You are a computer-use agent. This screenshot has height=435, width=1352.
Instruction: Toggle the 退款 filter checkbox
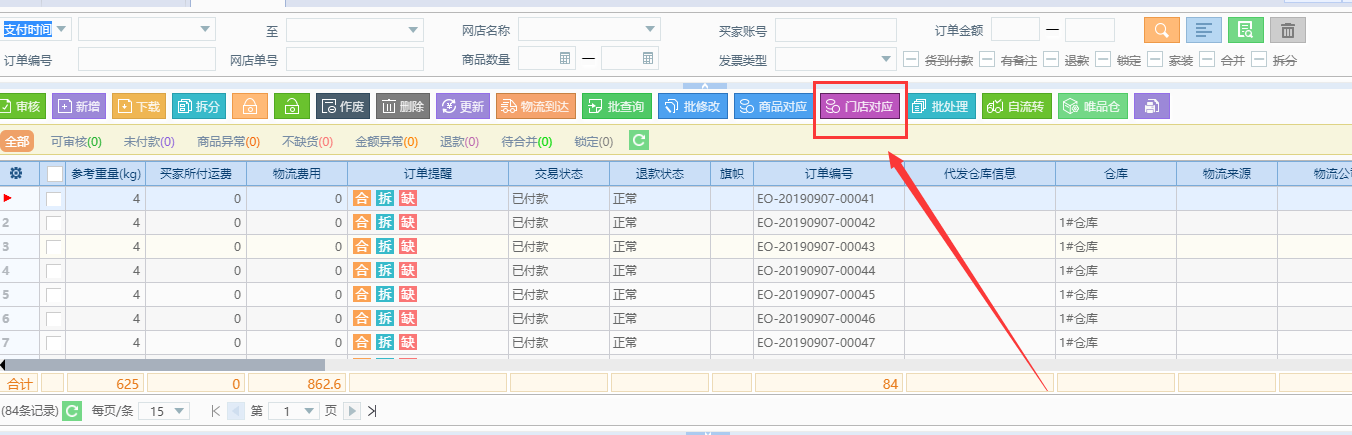pos(1051,59)
